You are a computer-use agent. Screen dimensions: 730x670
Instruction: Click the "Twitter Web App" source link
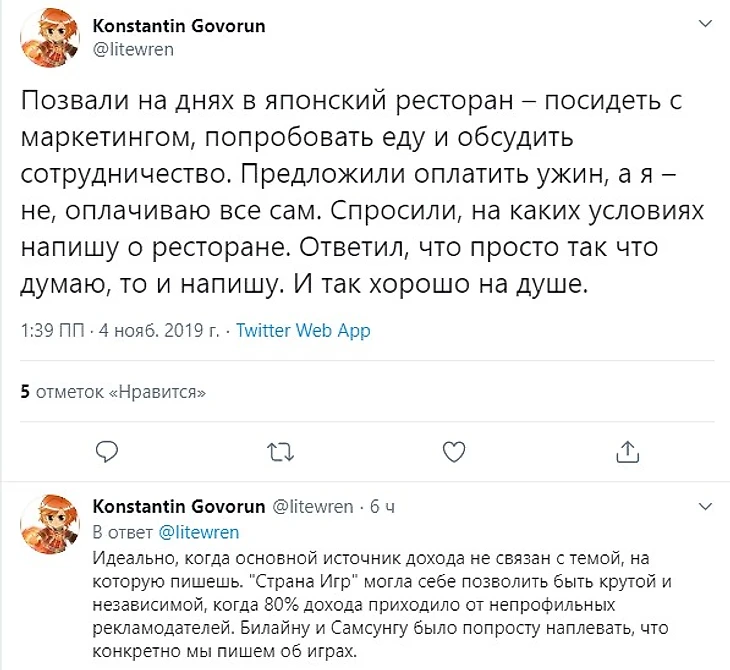coord(303,331)
